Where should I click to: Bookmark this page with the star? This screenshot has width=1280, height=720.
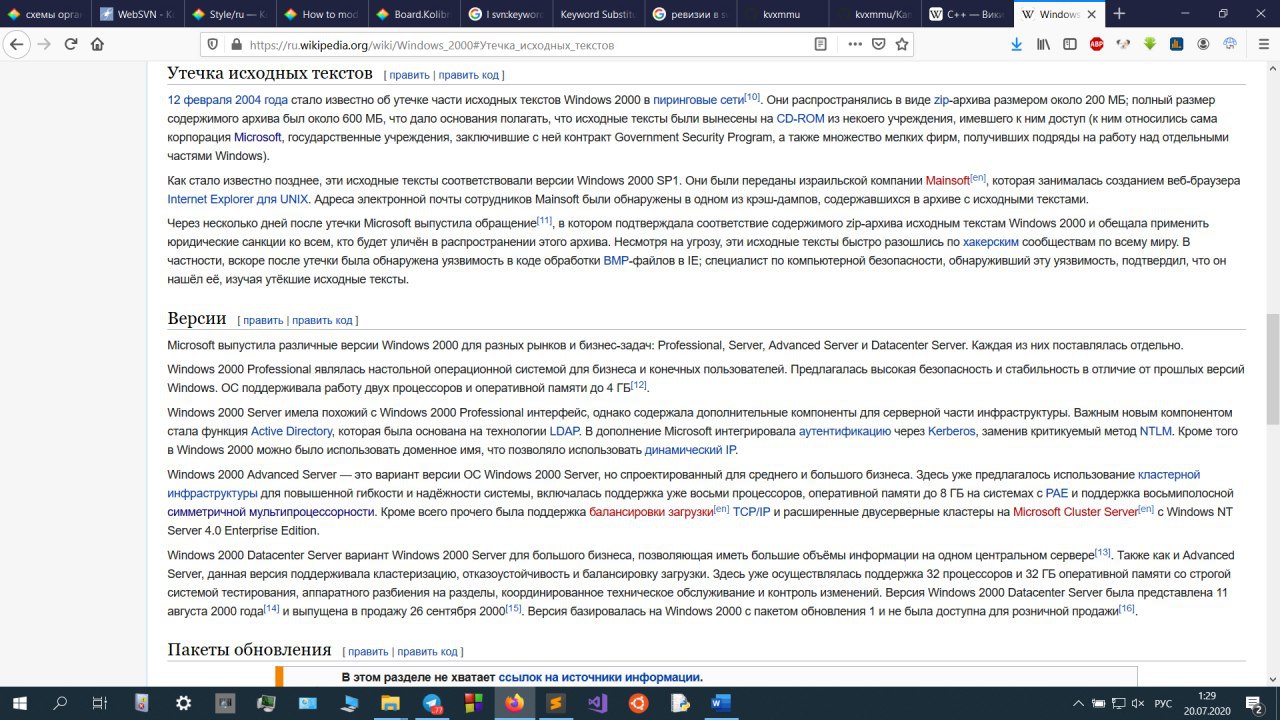pyautogui.click(x=902, y=44)
